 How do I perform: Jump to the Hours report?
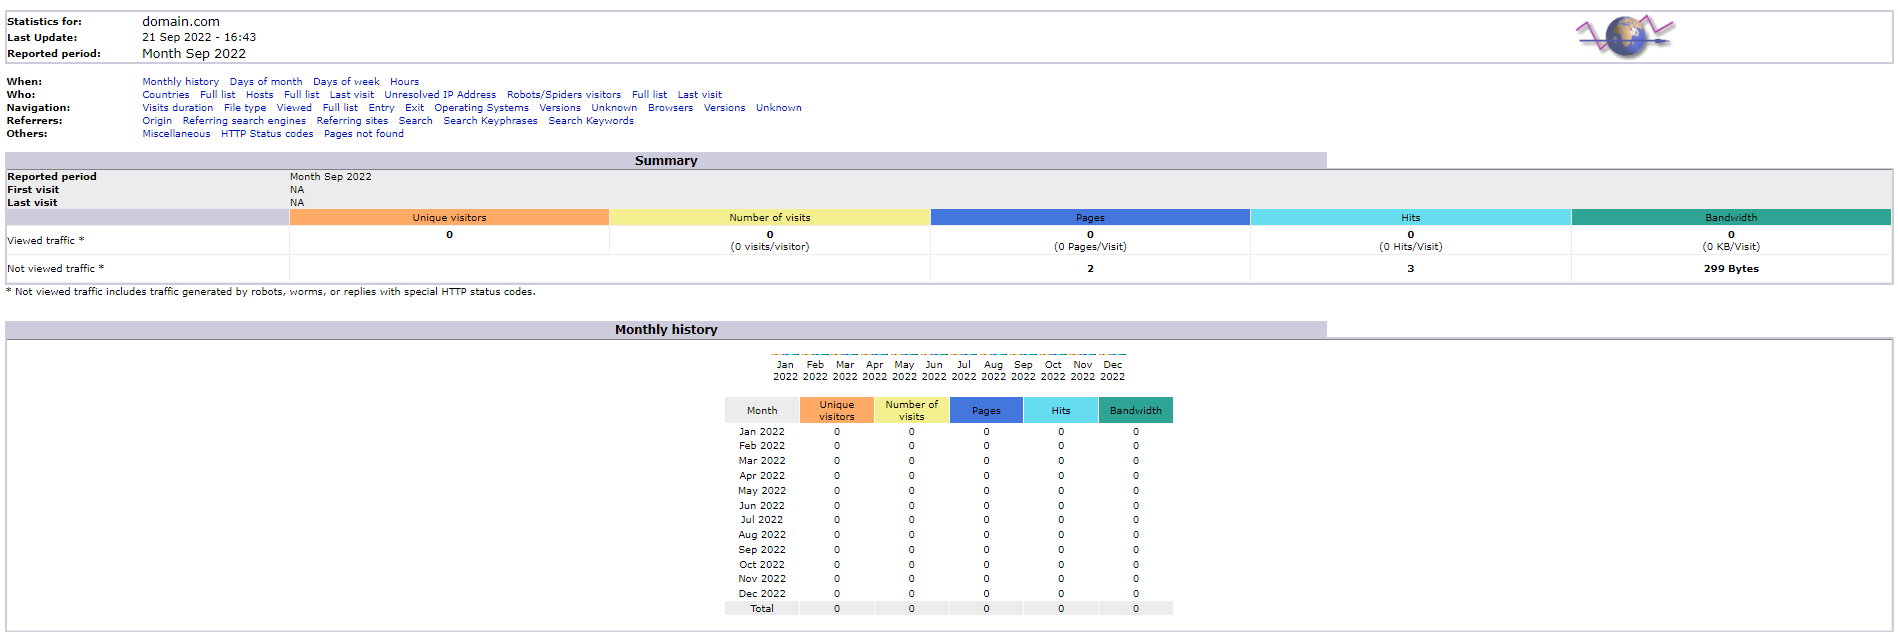pyautogui.click(x=404, y=82)
